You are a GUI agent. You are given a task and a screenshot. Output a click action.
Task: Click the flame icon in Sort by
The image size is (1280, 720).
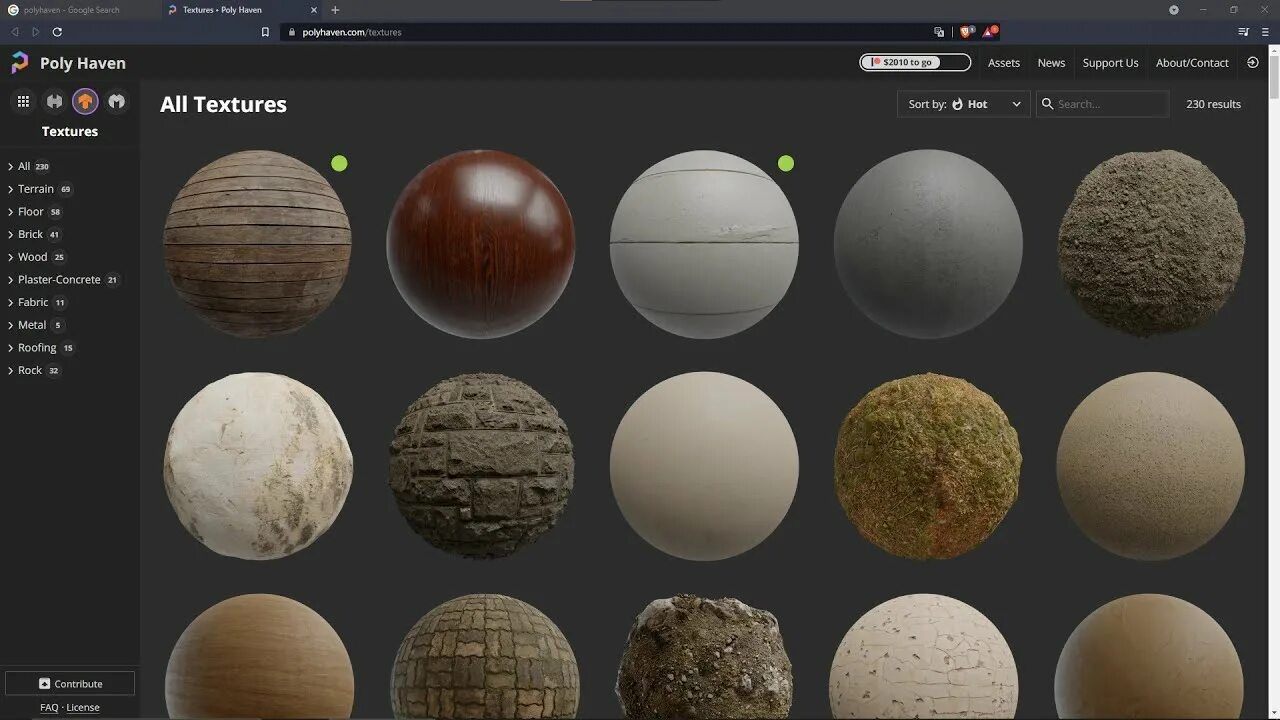pos(957,104)
